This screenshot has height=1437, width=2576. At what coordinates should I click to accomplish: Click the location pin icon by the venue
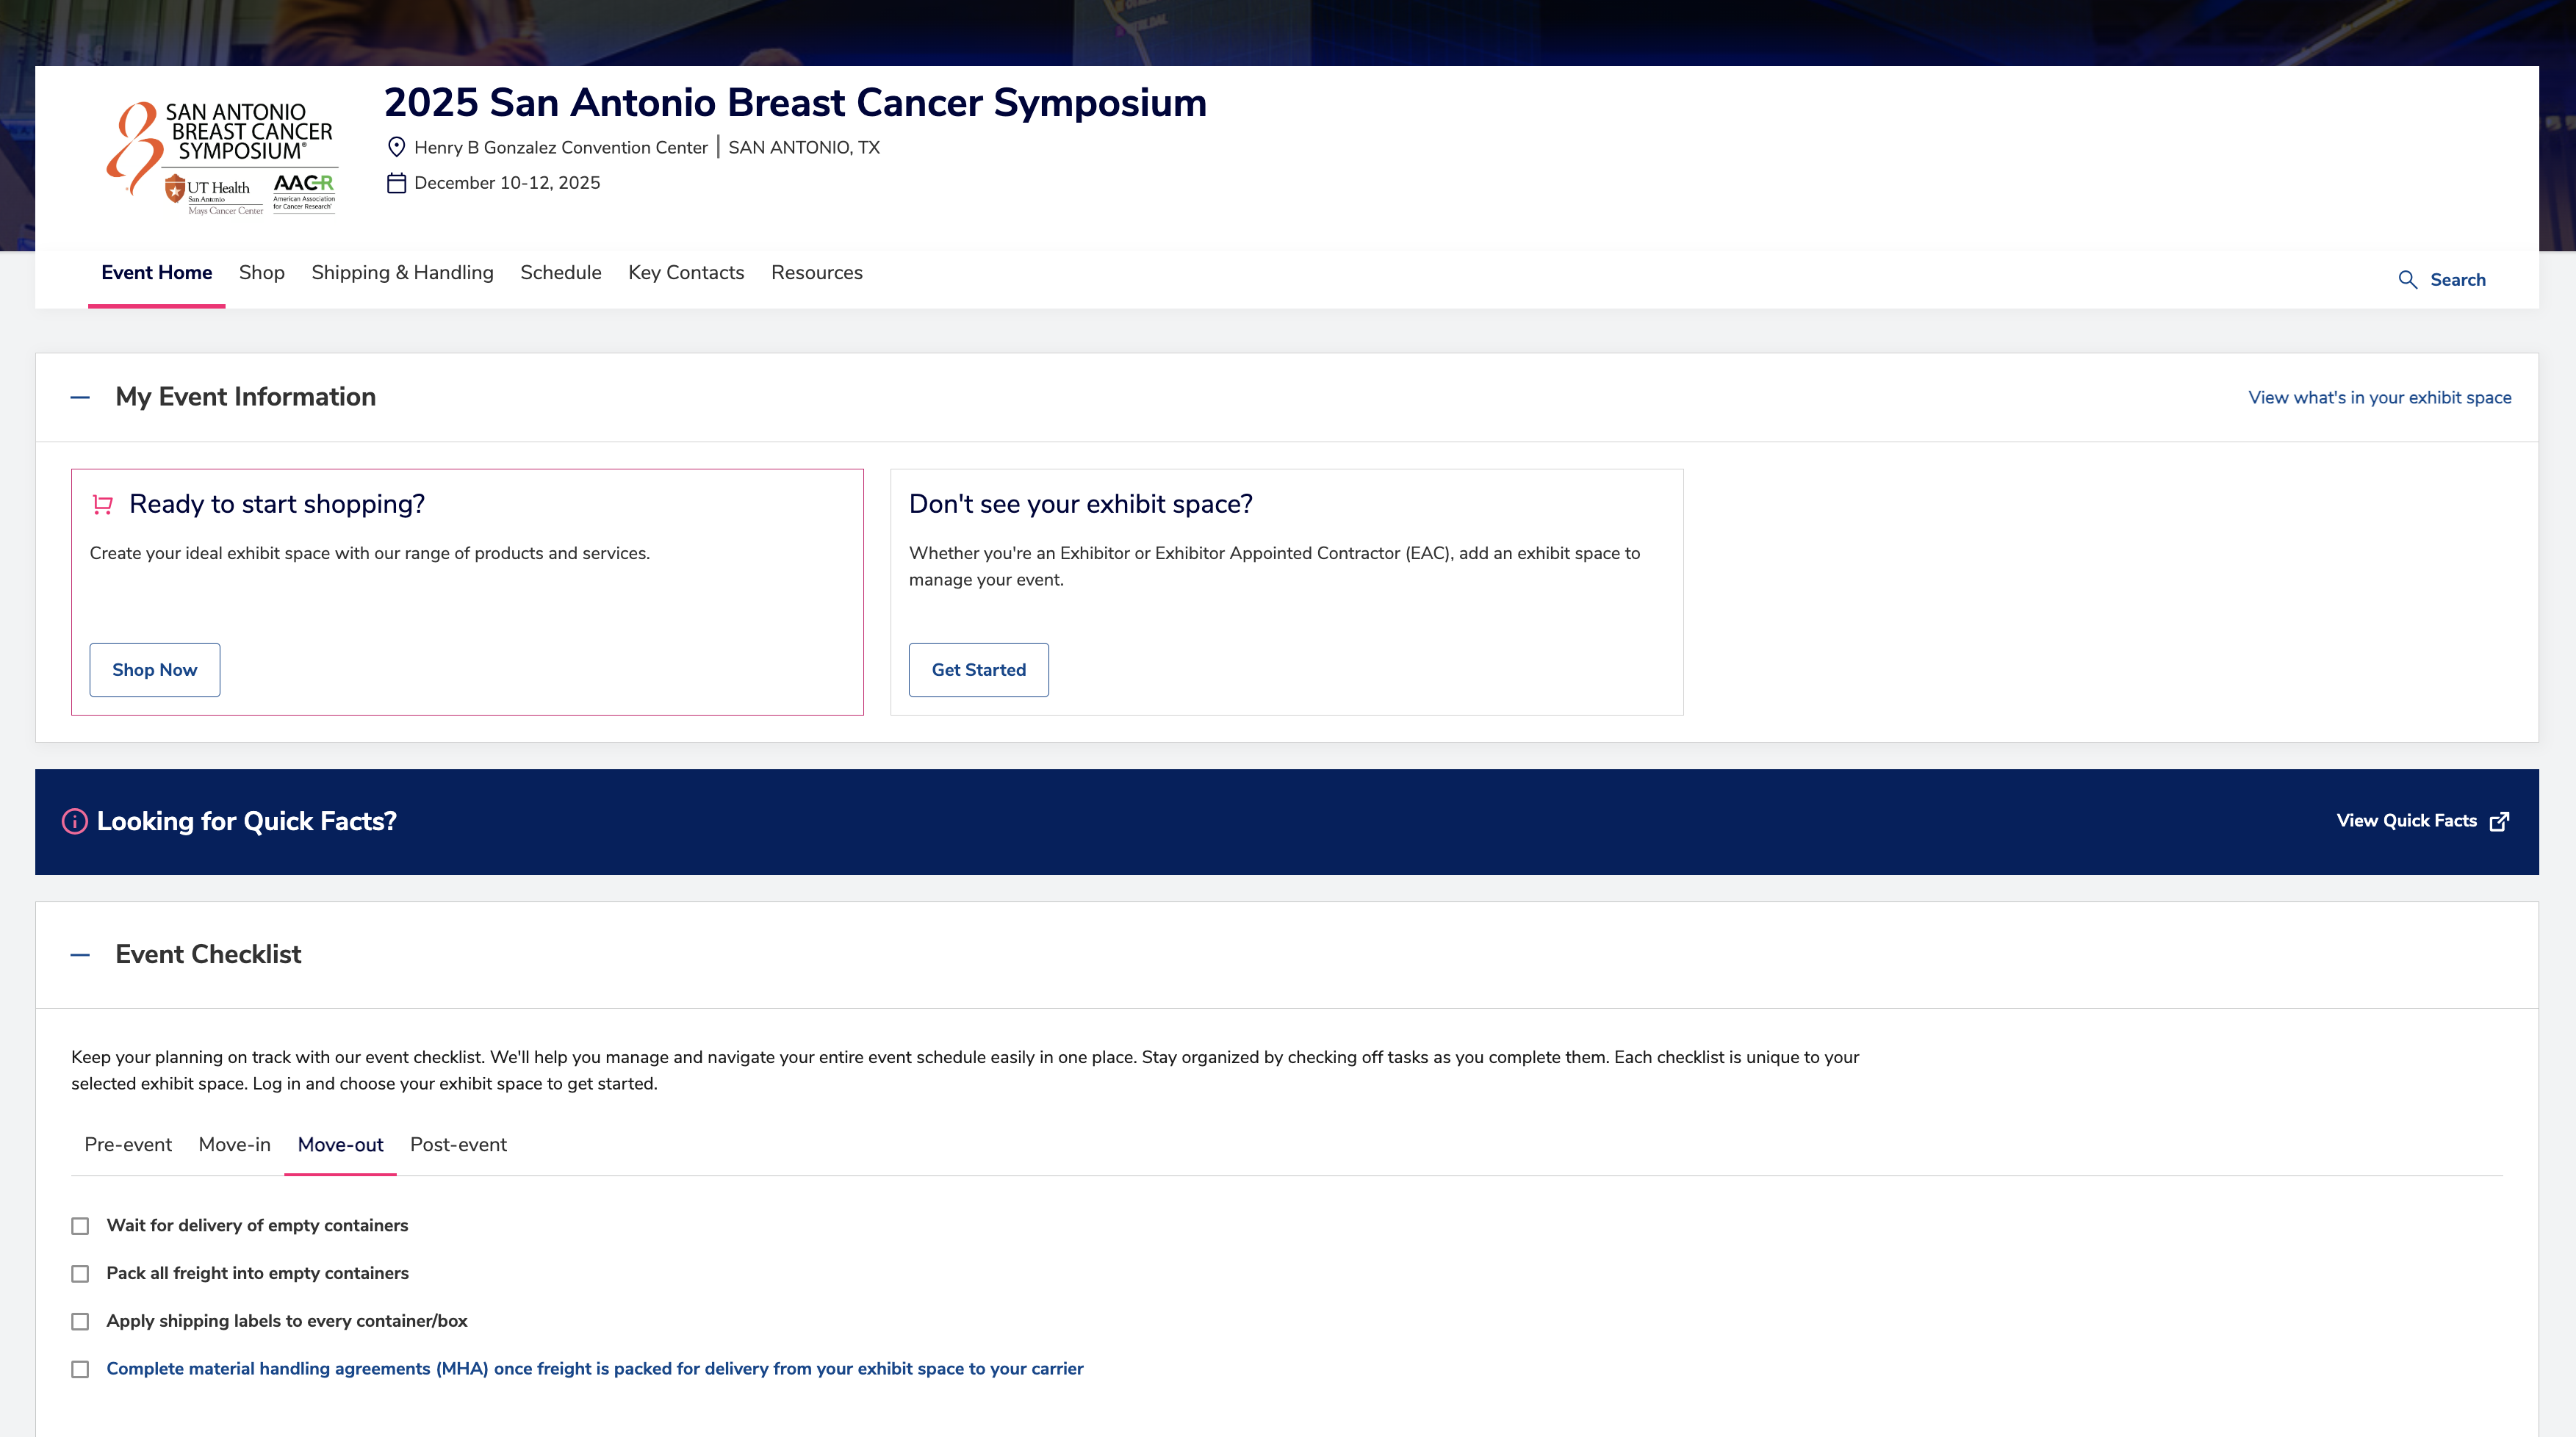click(396, 147)
